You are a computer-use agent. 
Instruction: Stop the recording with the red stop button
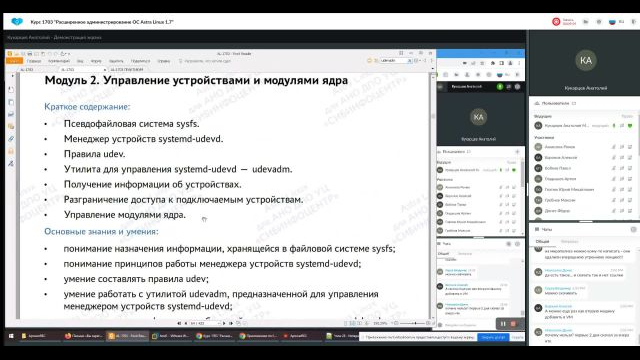[513, 324]
